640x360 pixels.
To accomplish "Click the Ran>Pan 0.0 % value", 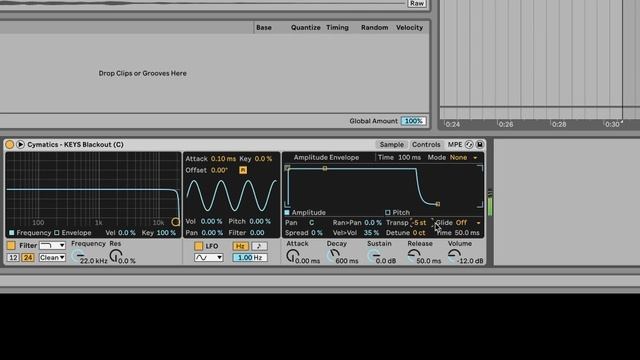I will click(x=373, y=222).
